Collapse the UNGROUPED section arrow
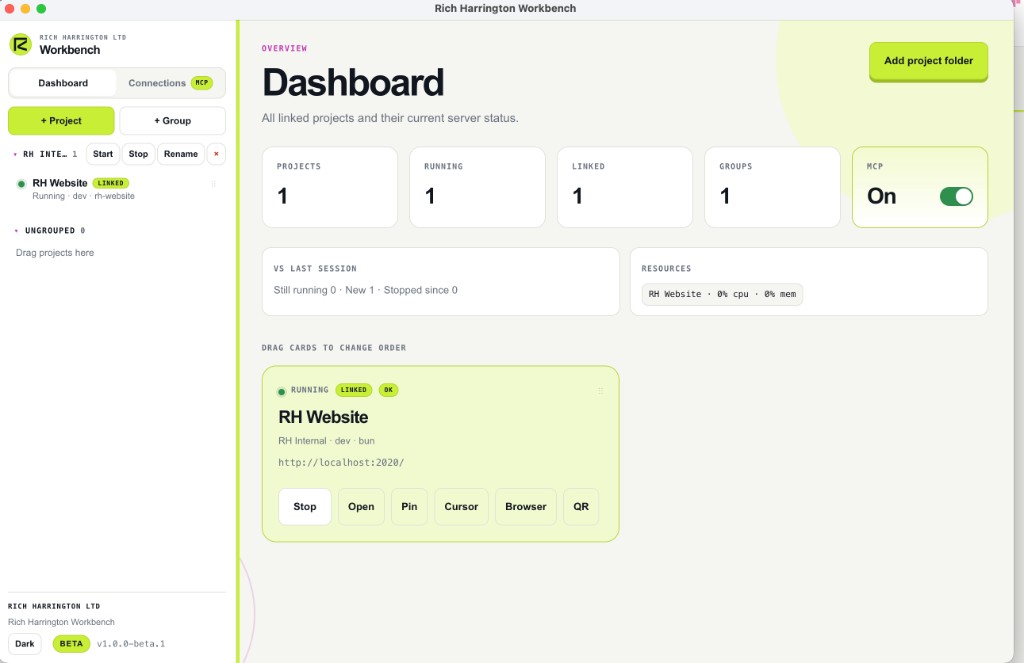Image resolution: width=1024 pixels, height=663 pixels. (16, 231)
